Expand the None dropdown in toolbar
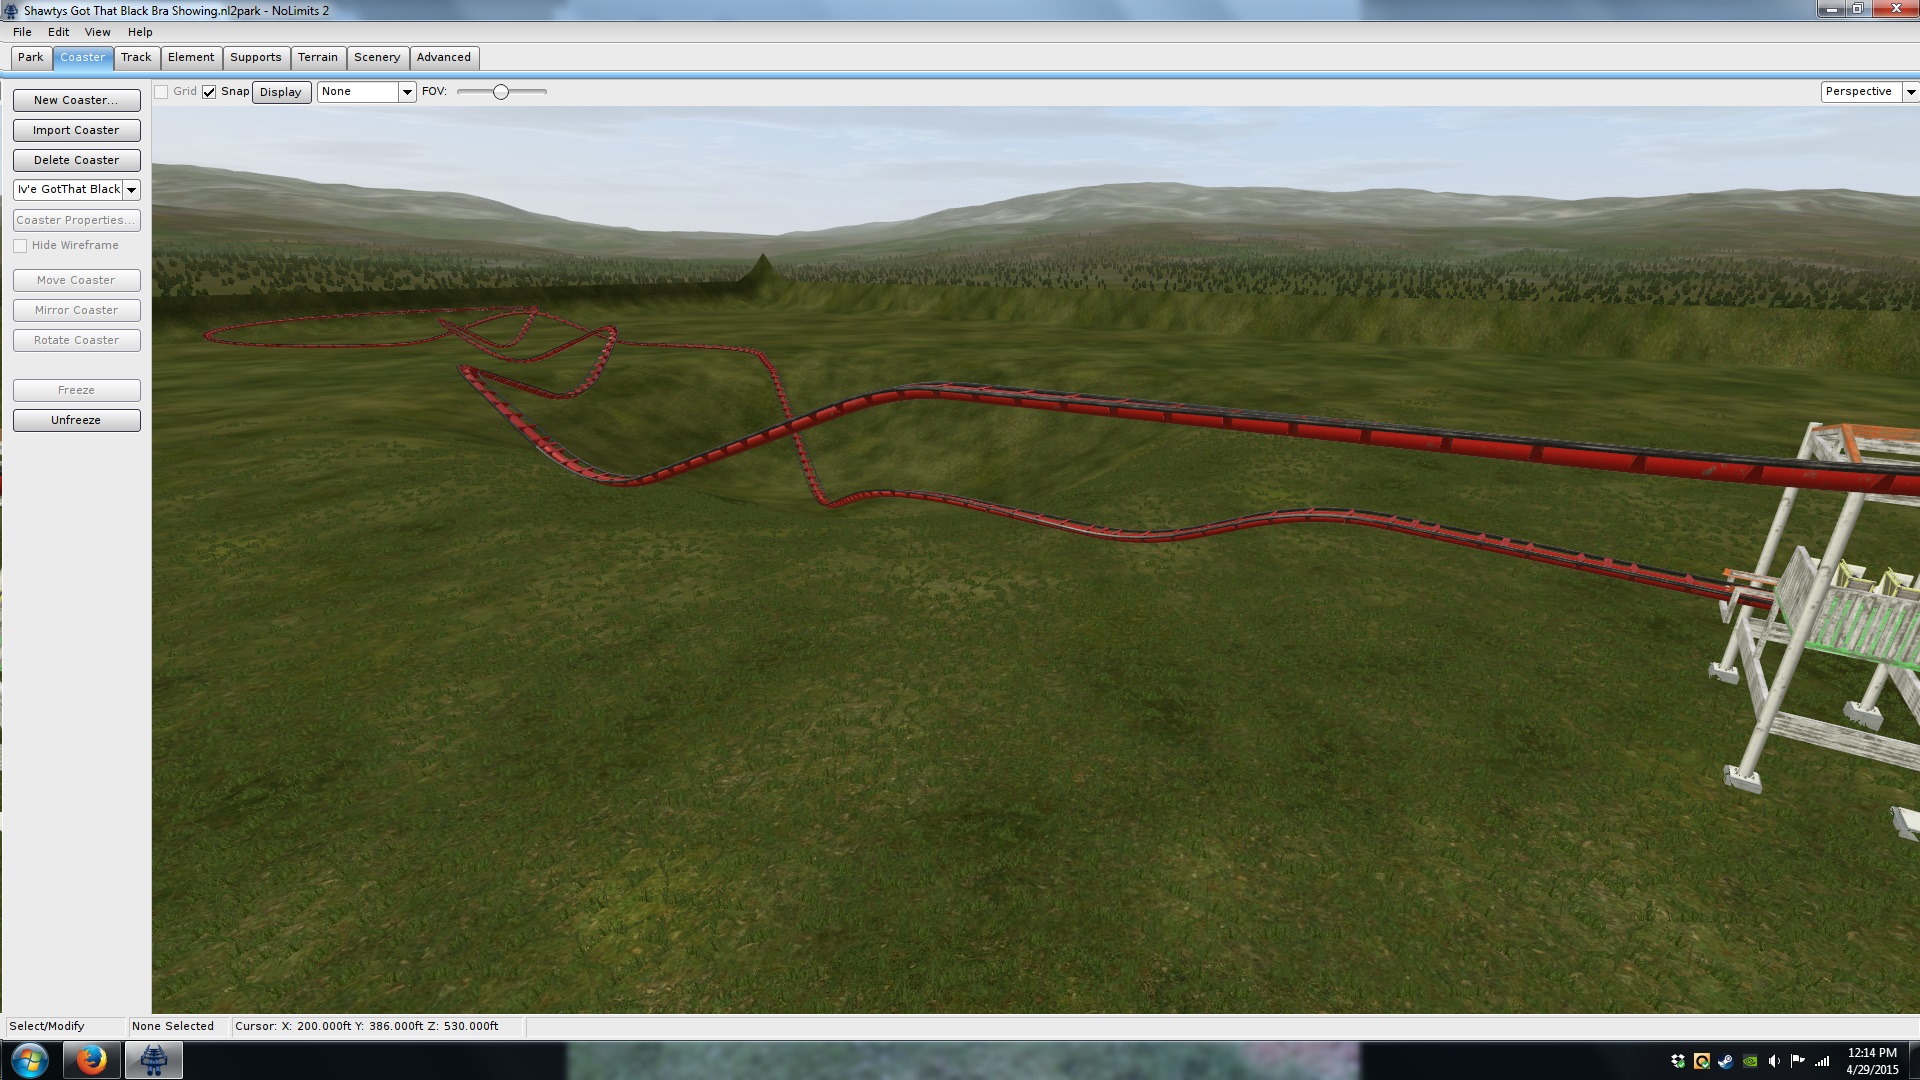 (x=406, y=92)
